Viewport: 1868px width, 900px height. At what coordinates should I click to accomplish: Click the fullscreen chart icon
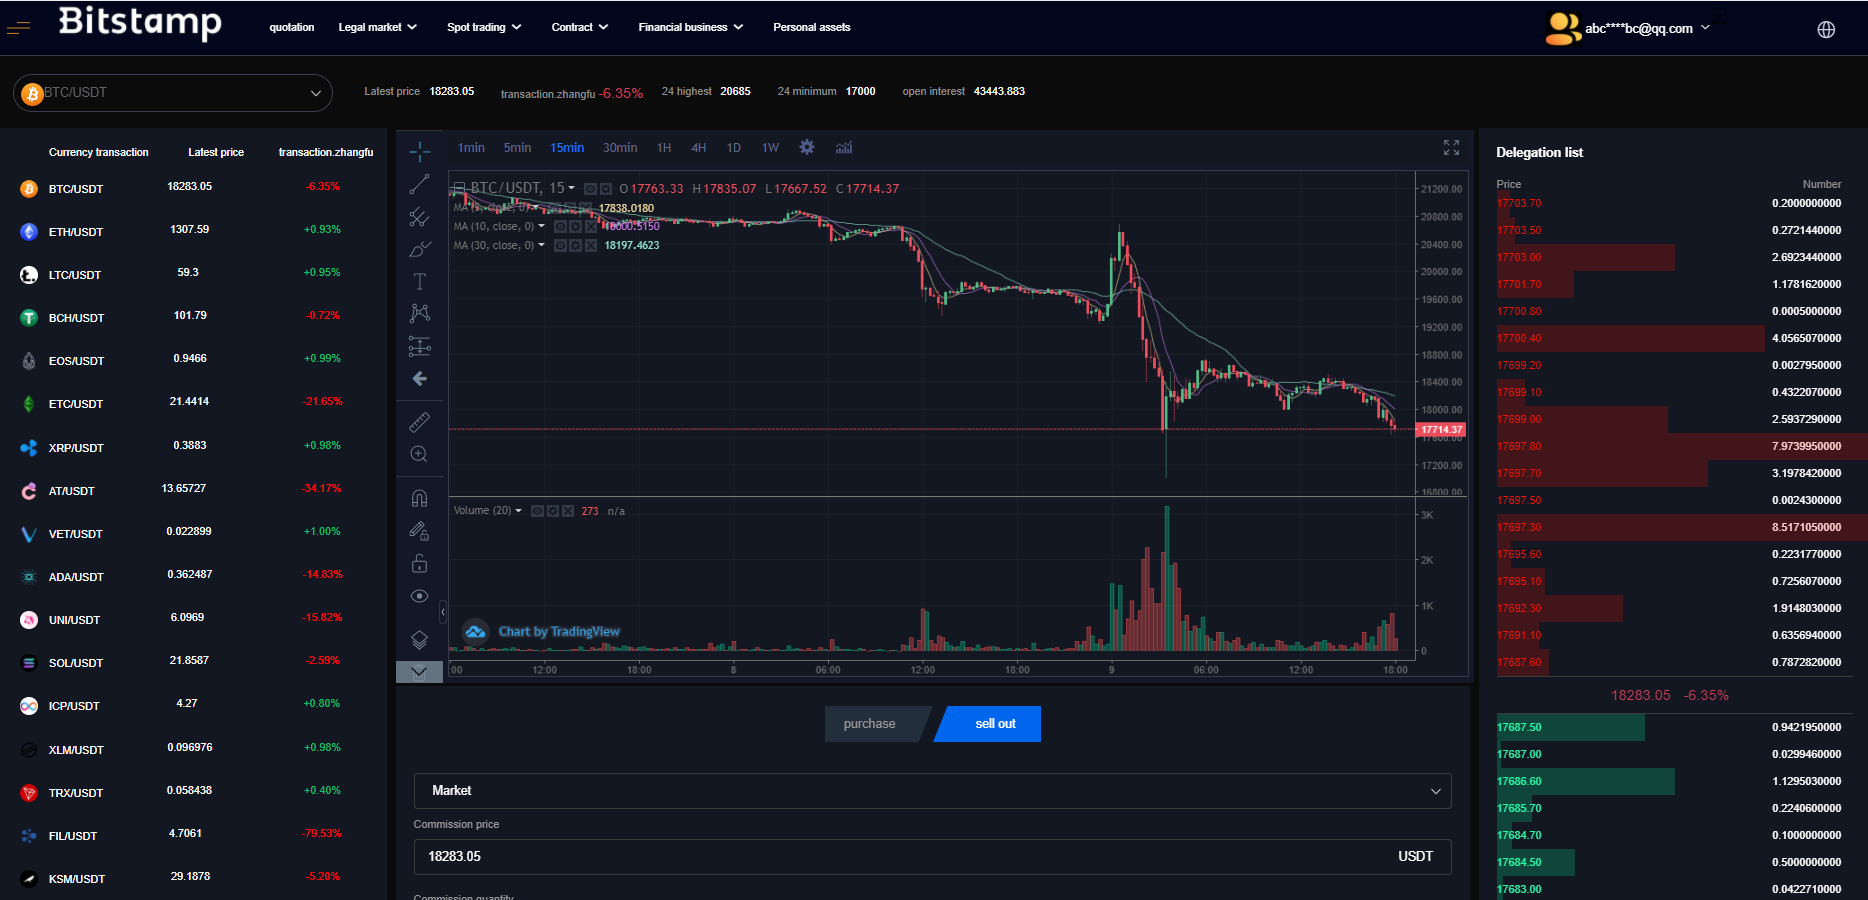(1451, 148)
